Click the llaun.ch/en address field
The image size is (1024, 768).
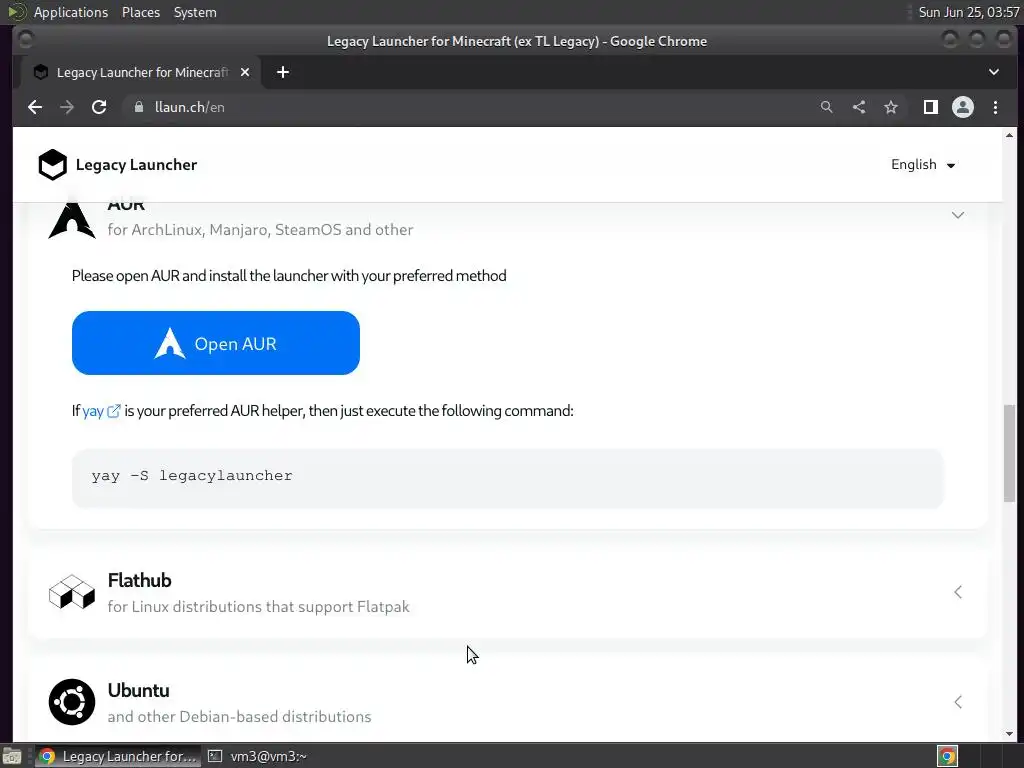click(467, 107)
